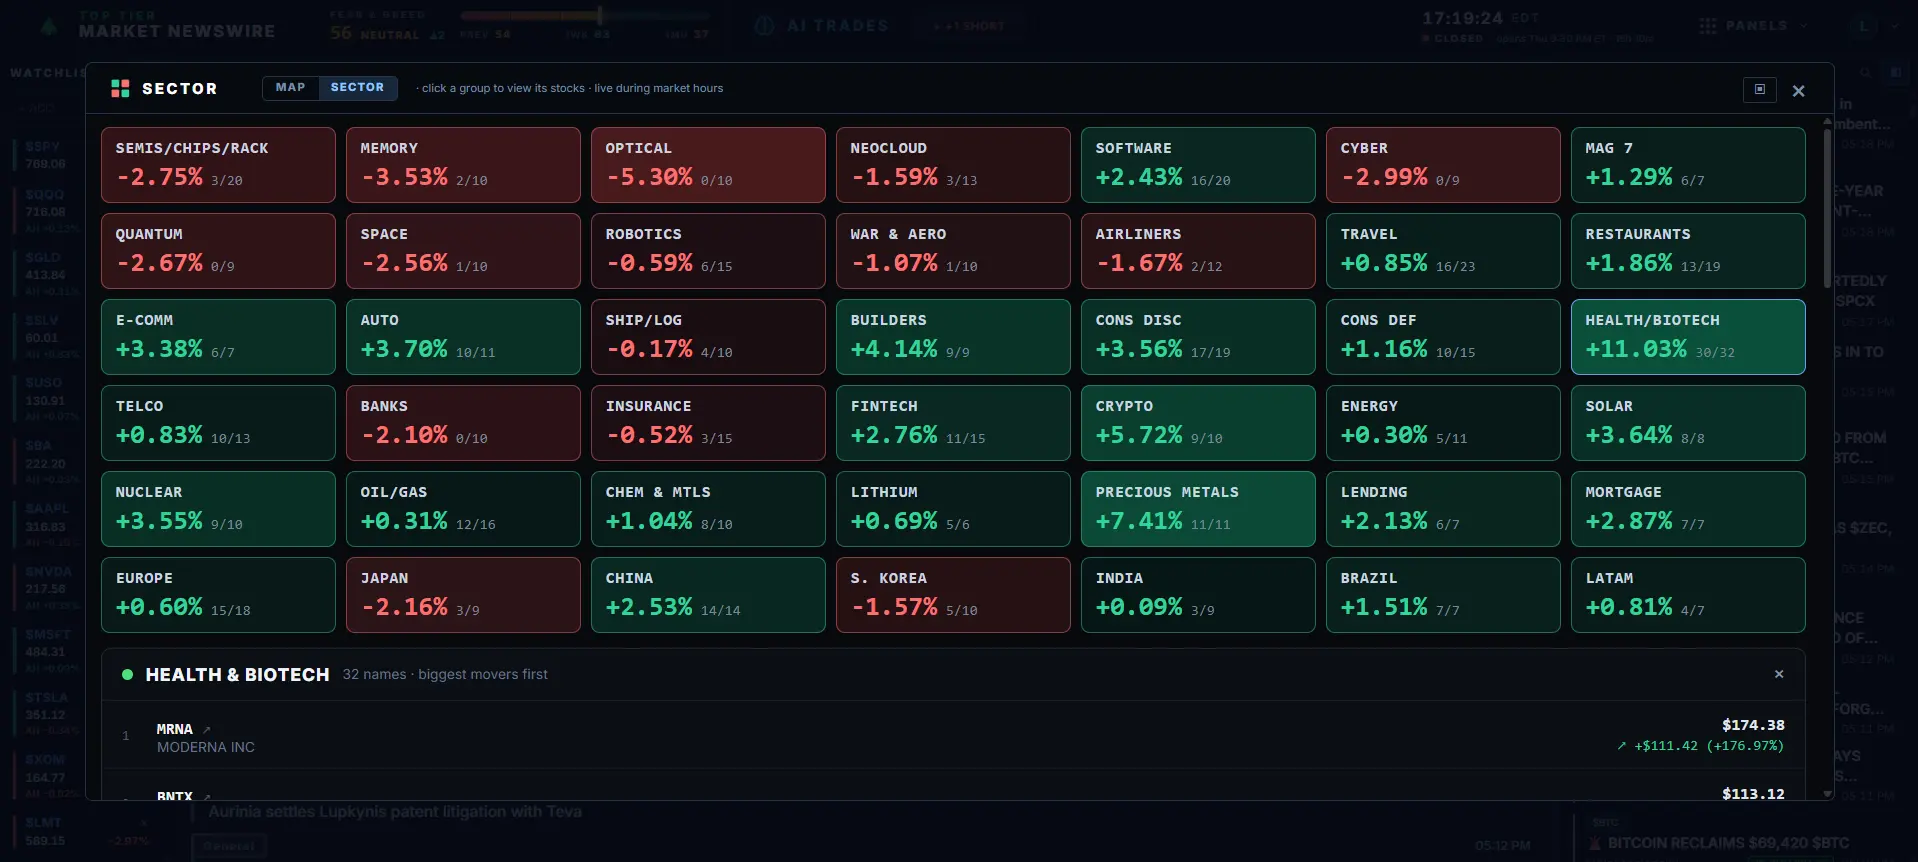Image resolution: width=1918 pixels, height=862 pixels.
Task: Expand the CRYPTO sector group
Action: (x=1198, y=423)
